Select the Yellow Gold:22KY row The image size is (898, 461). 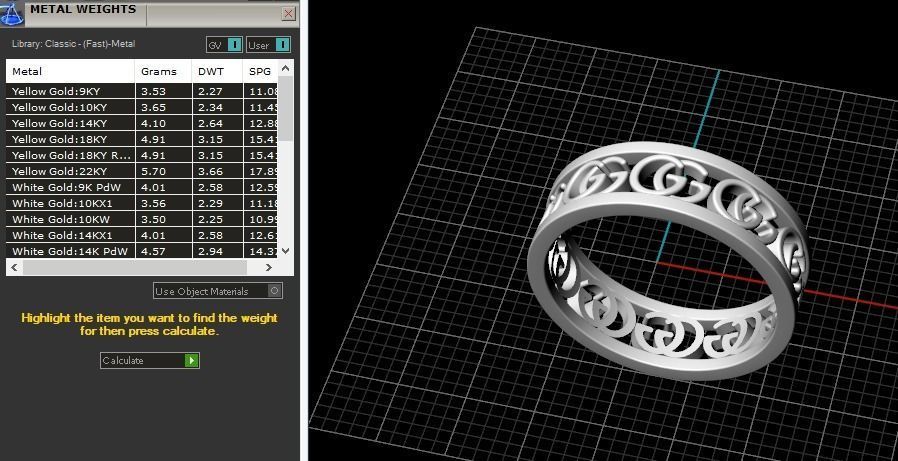(142, 171)
